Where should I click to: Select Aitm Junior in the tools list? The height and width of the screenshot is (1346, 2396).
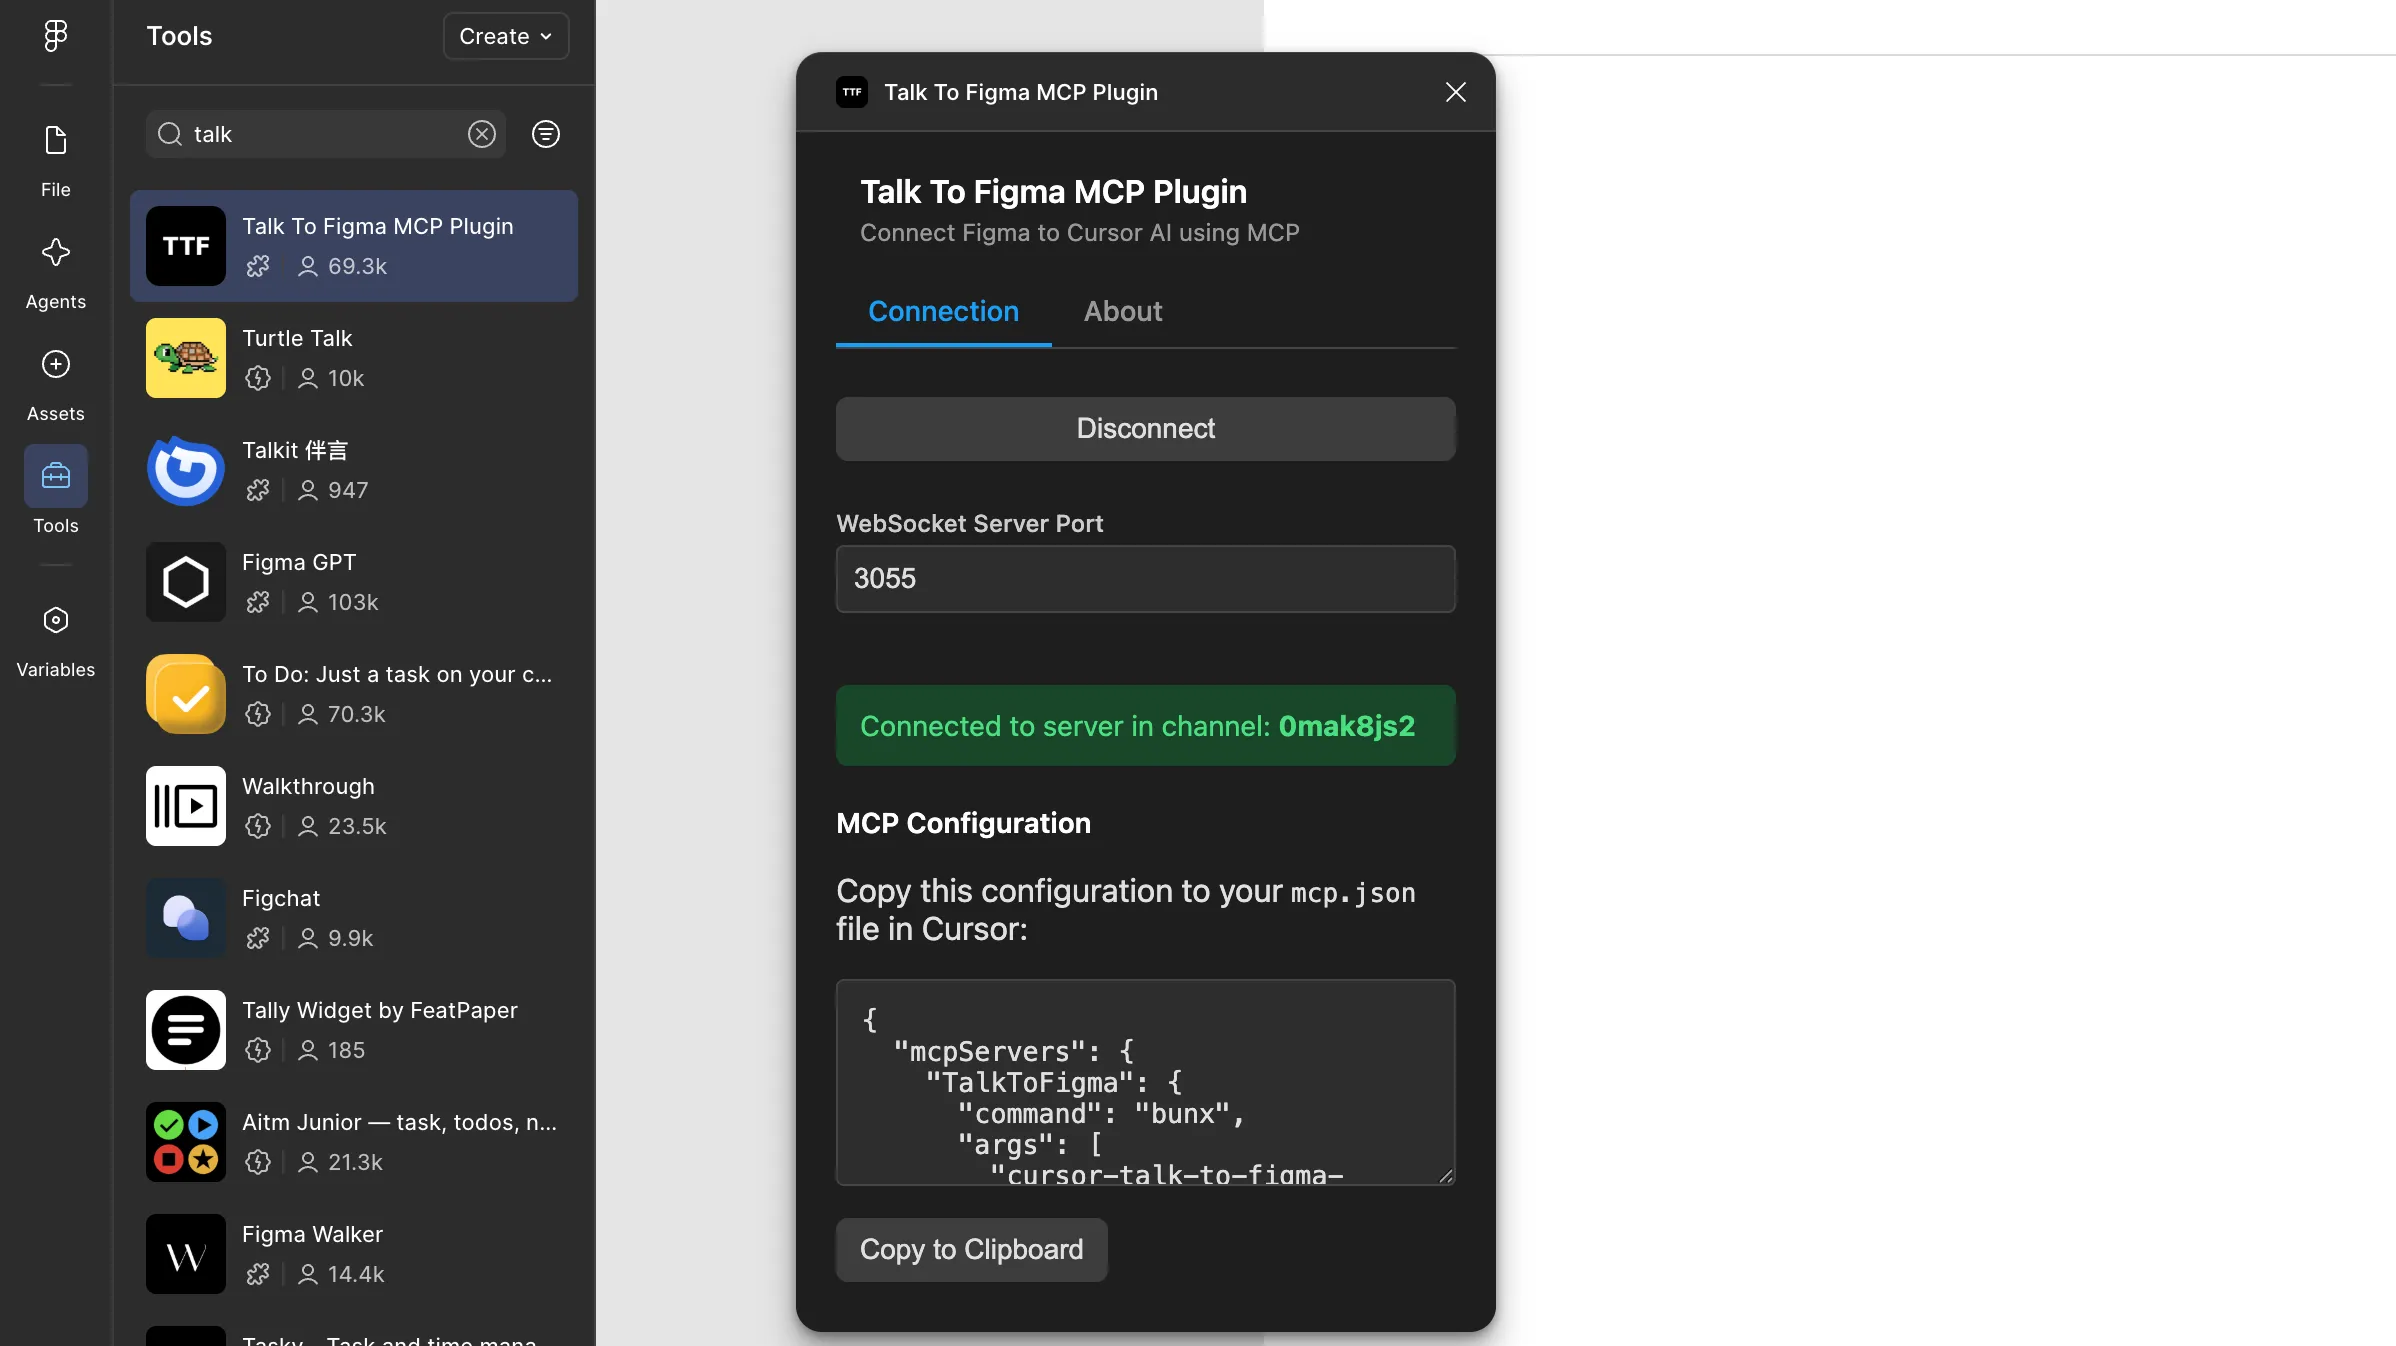click(x=354, y=1142)
